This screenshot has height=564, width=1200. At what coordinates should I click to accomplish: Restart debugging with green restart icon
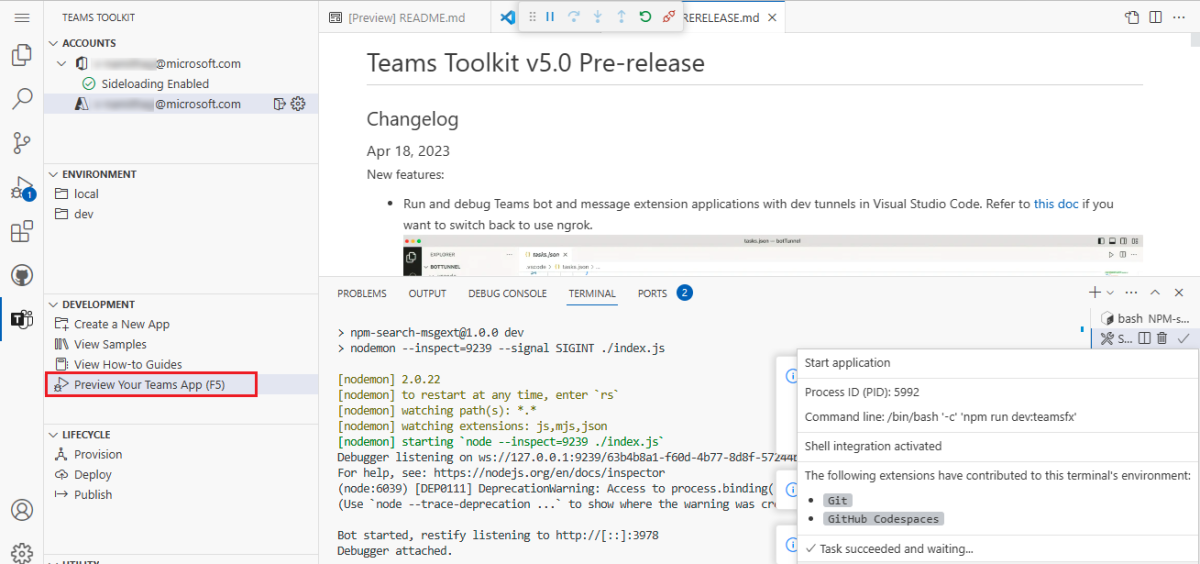point(646,17)
